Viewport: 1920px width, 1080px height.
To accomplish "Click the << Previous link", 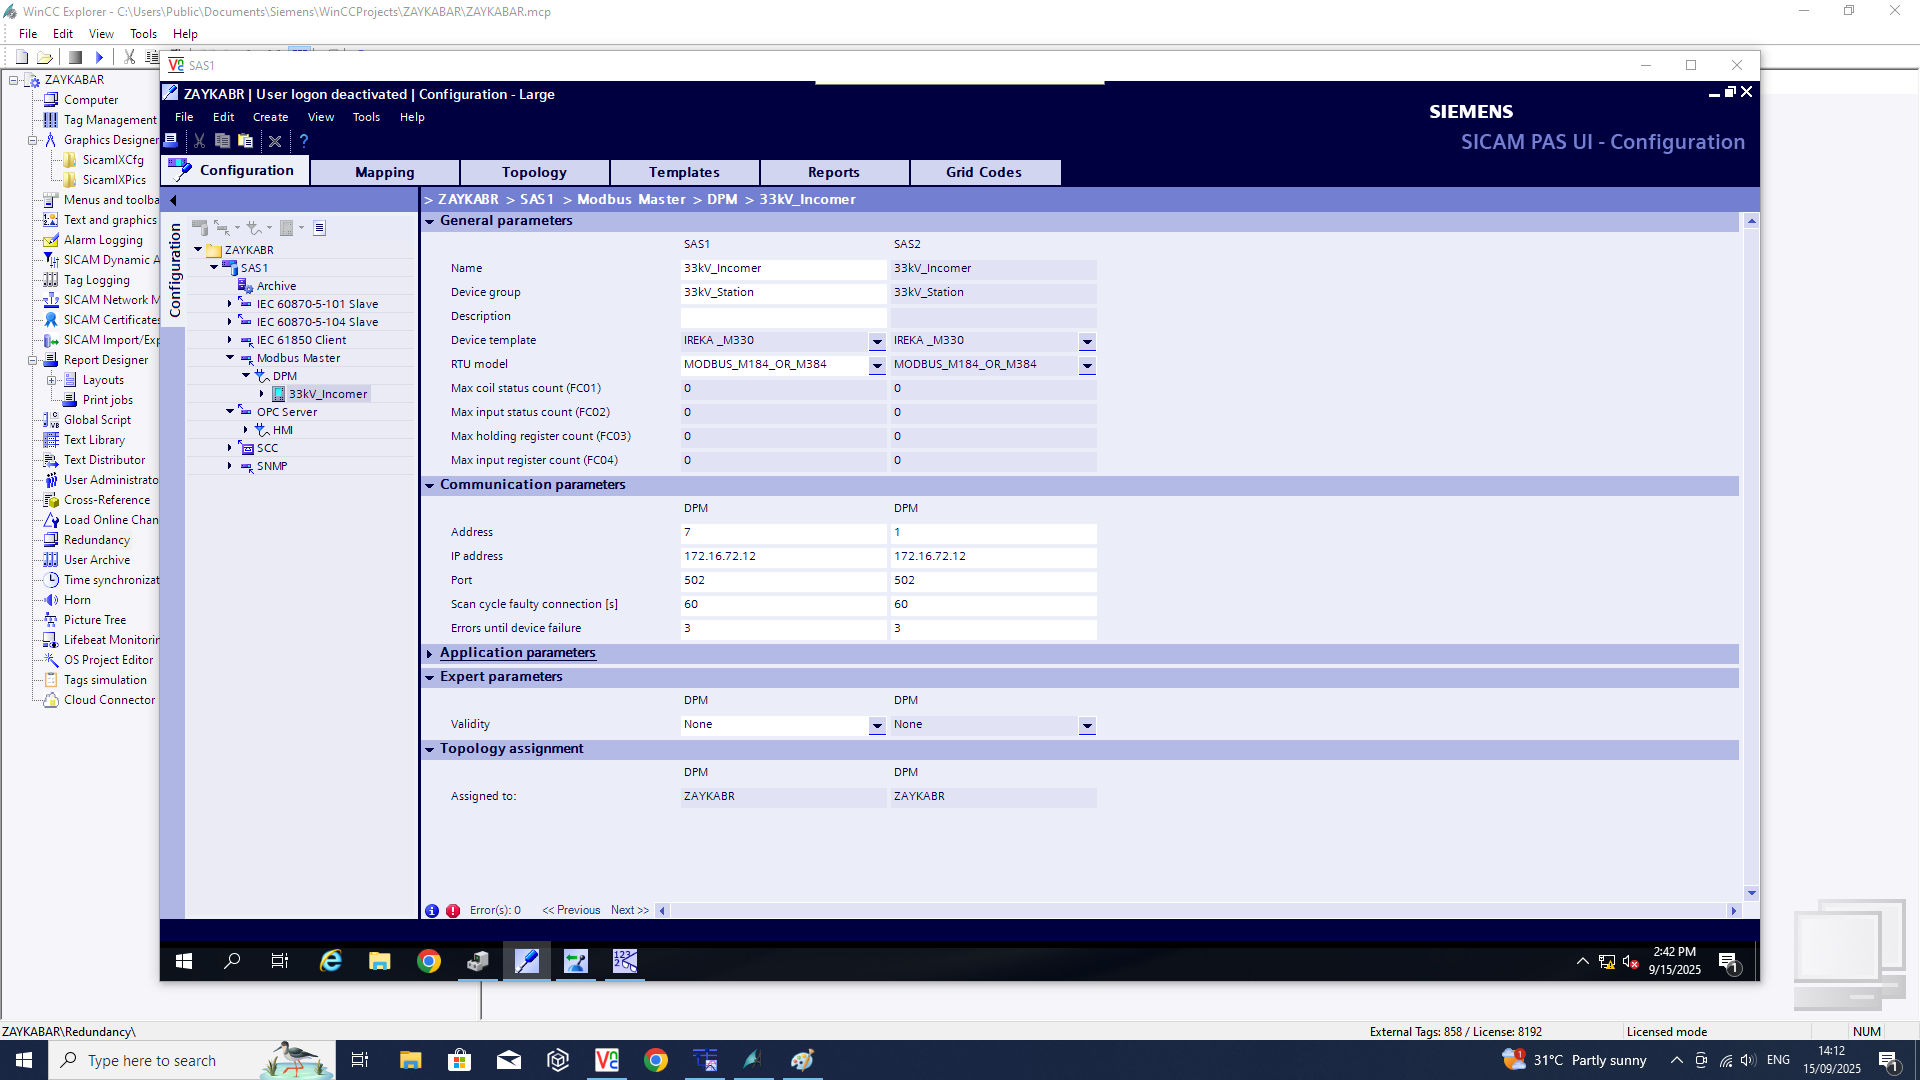I will pos(571,910).
